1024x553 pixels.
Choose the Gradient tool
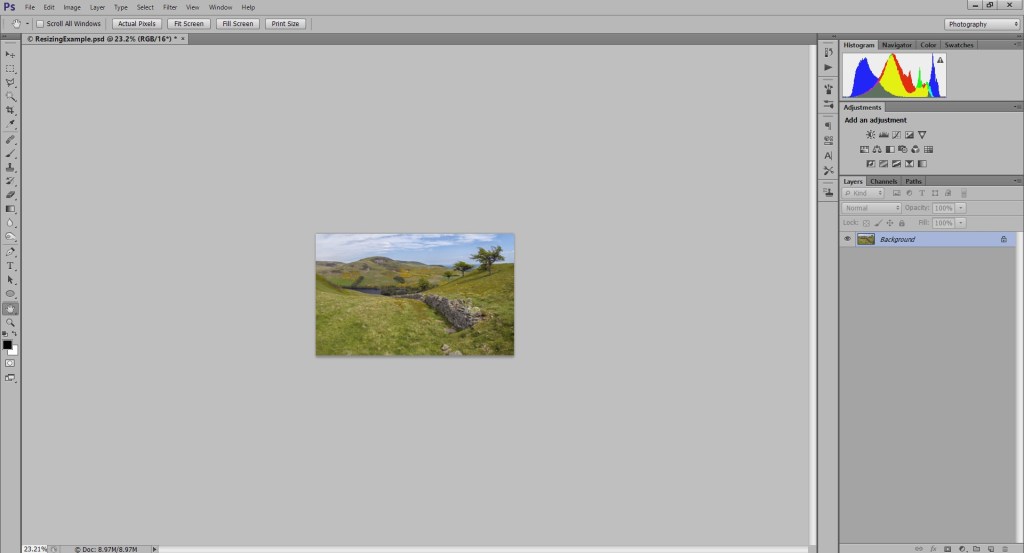tap(10, 209)
